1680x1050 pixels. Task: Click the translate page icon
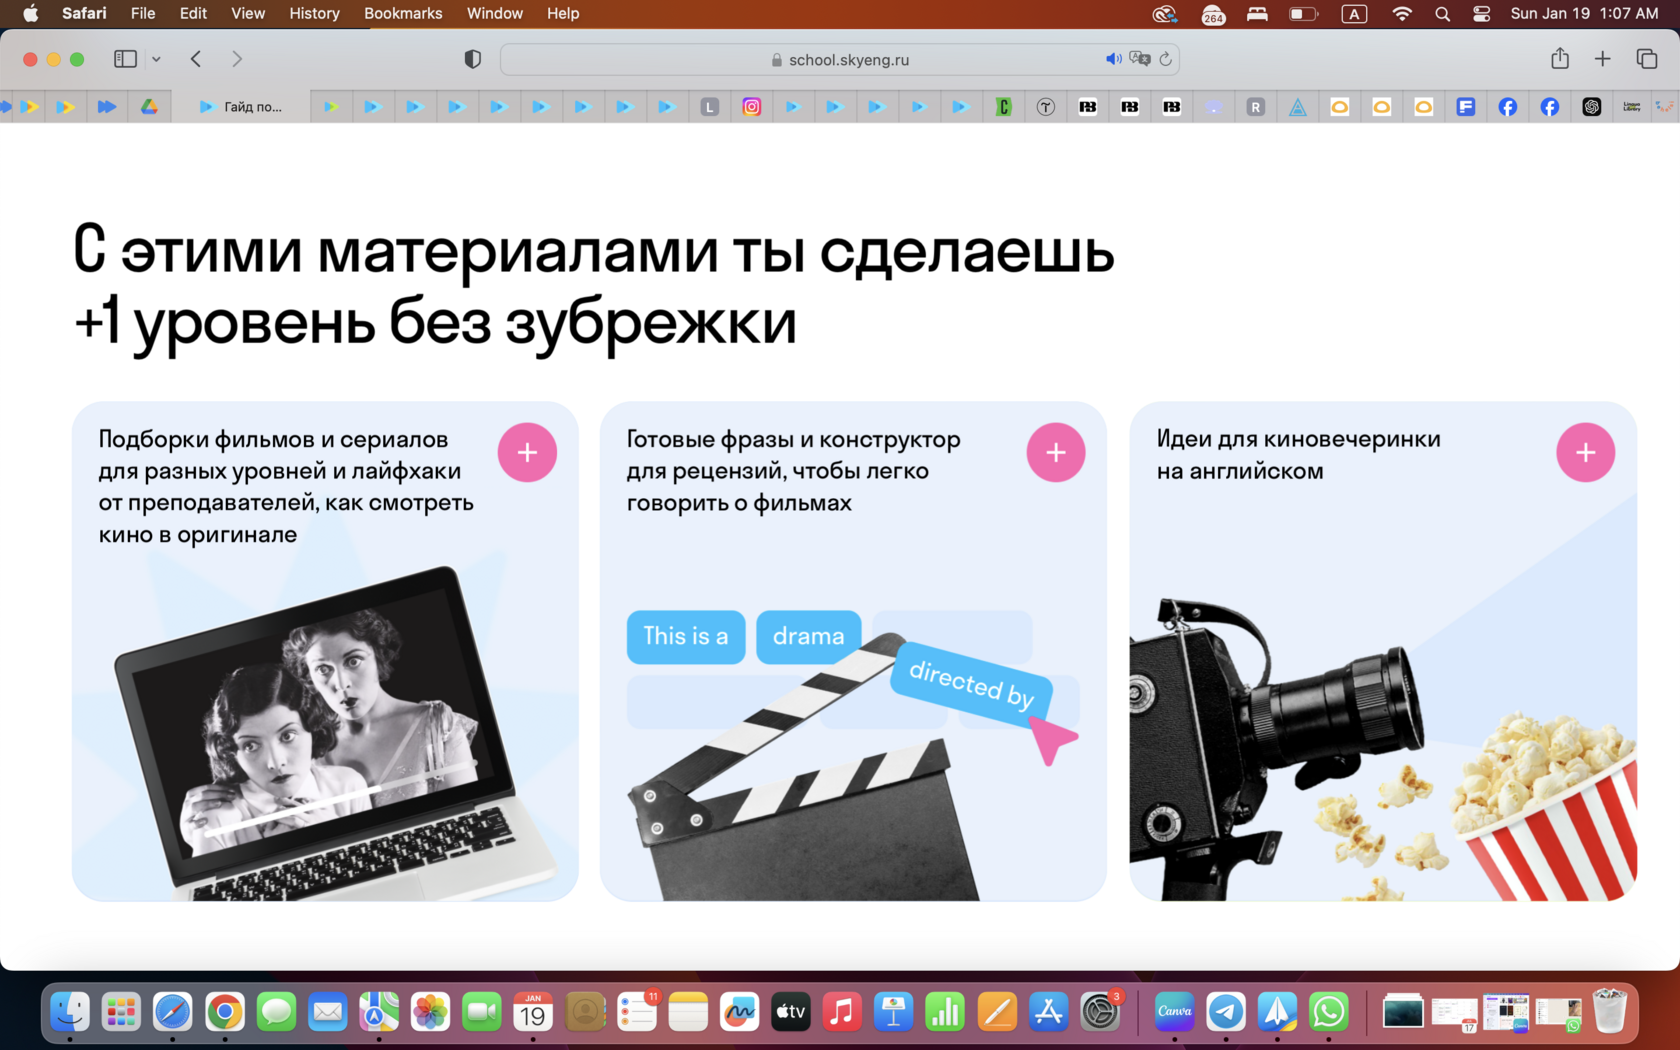(1139, 59)
